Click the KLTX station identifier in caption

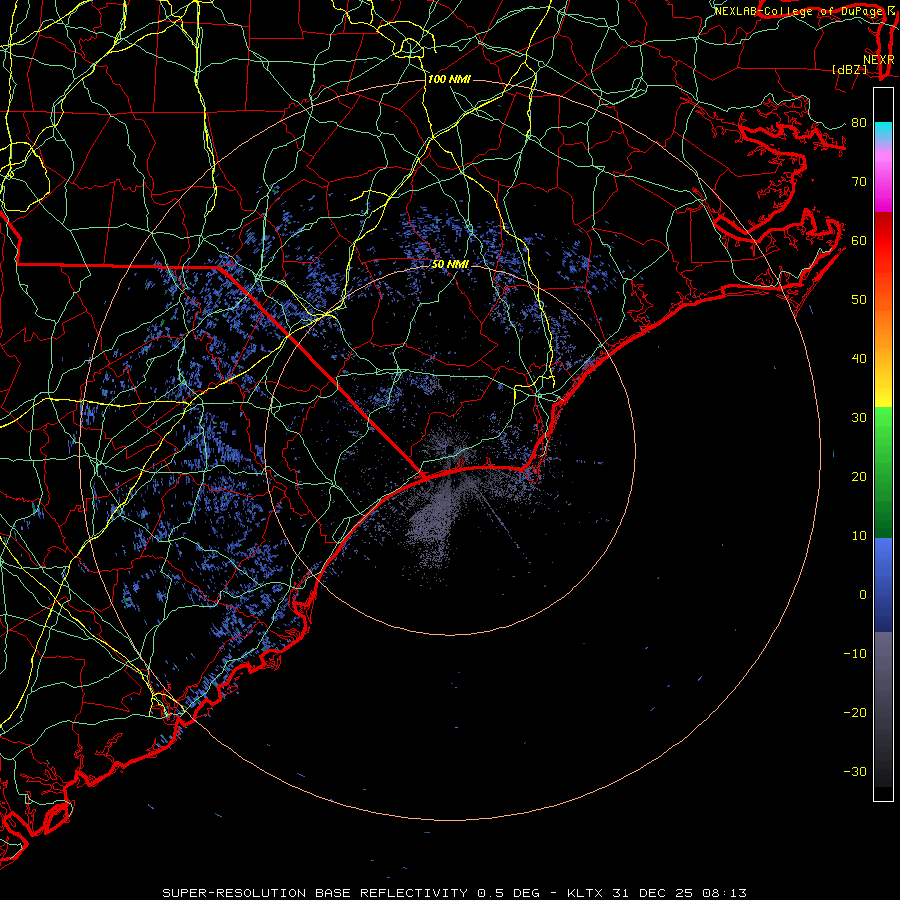click(585, 893)
